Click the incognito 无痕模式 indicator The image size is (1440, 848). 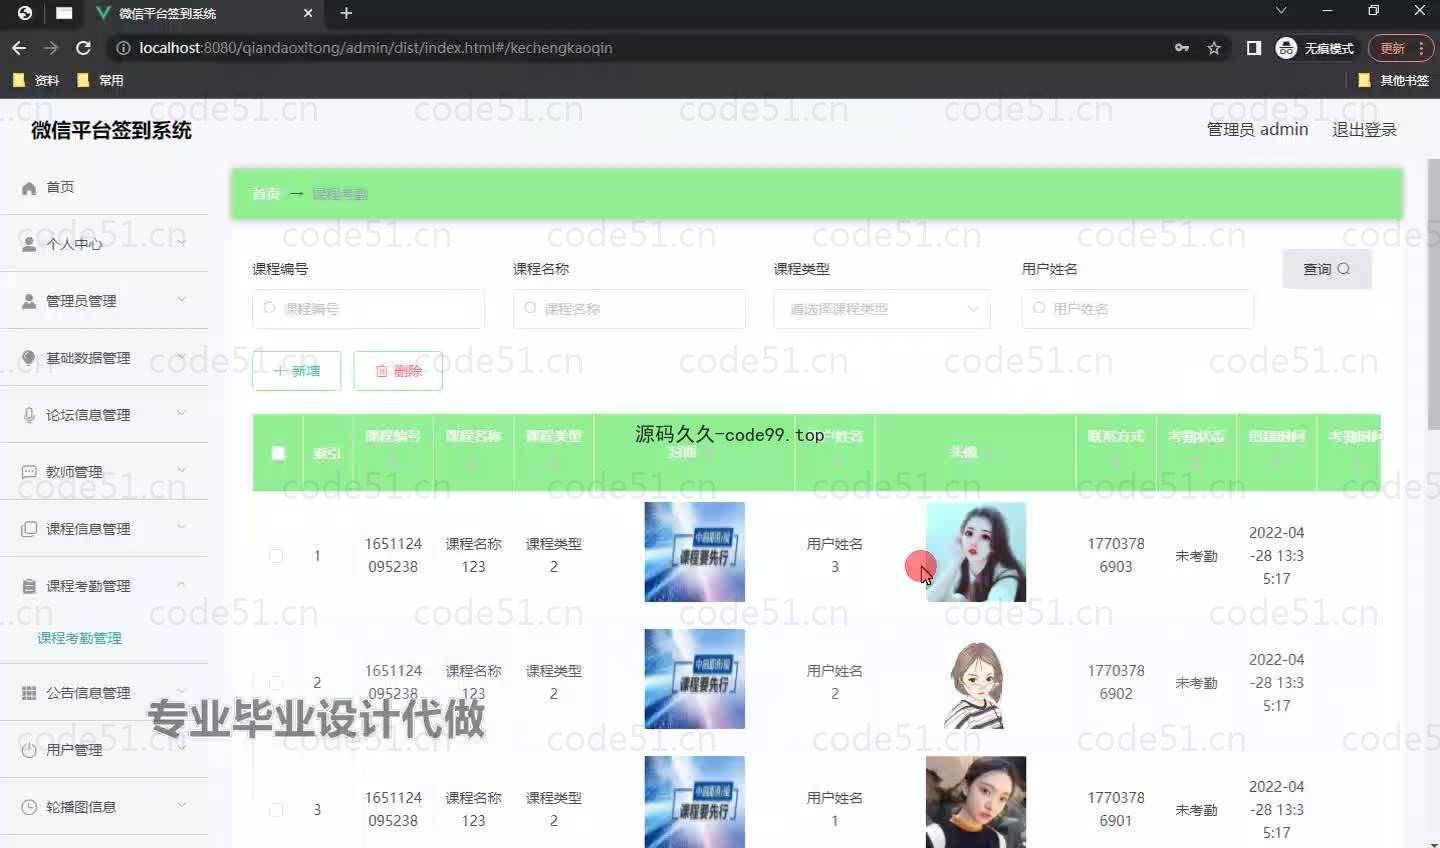coord(1315,48)
